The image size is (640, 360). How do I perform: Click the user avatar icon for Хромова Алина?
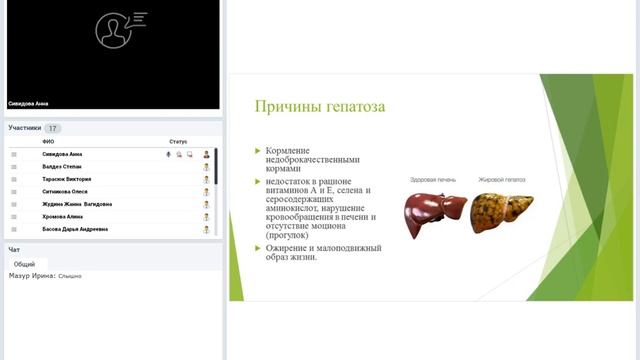(207, 217)
